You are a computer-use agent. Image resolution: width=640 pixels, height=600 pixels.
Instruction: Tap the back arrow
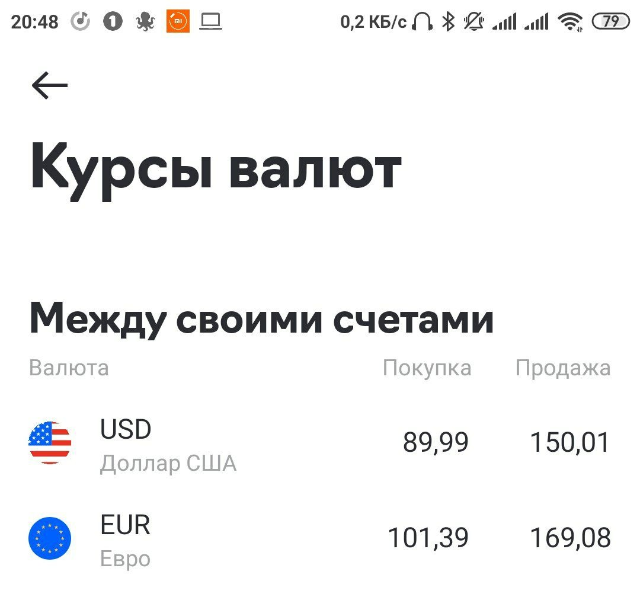click(x=49, y=86)
